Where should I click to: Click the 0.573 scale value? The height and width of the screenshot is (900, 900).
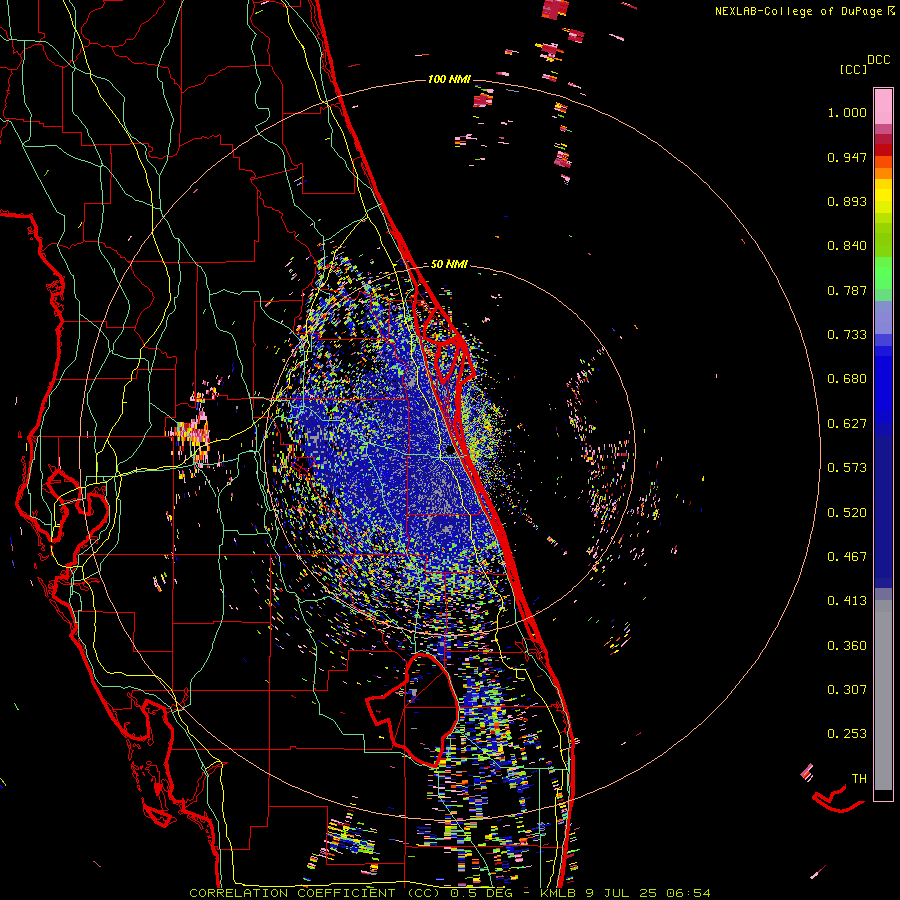pyautogui.click(x=847, y=468)
